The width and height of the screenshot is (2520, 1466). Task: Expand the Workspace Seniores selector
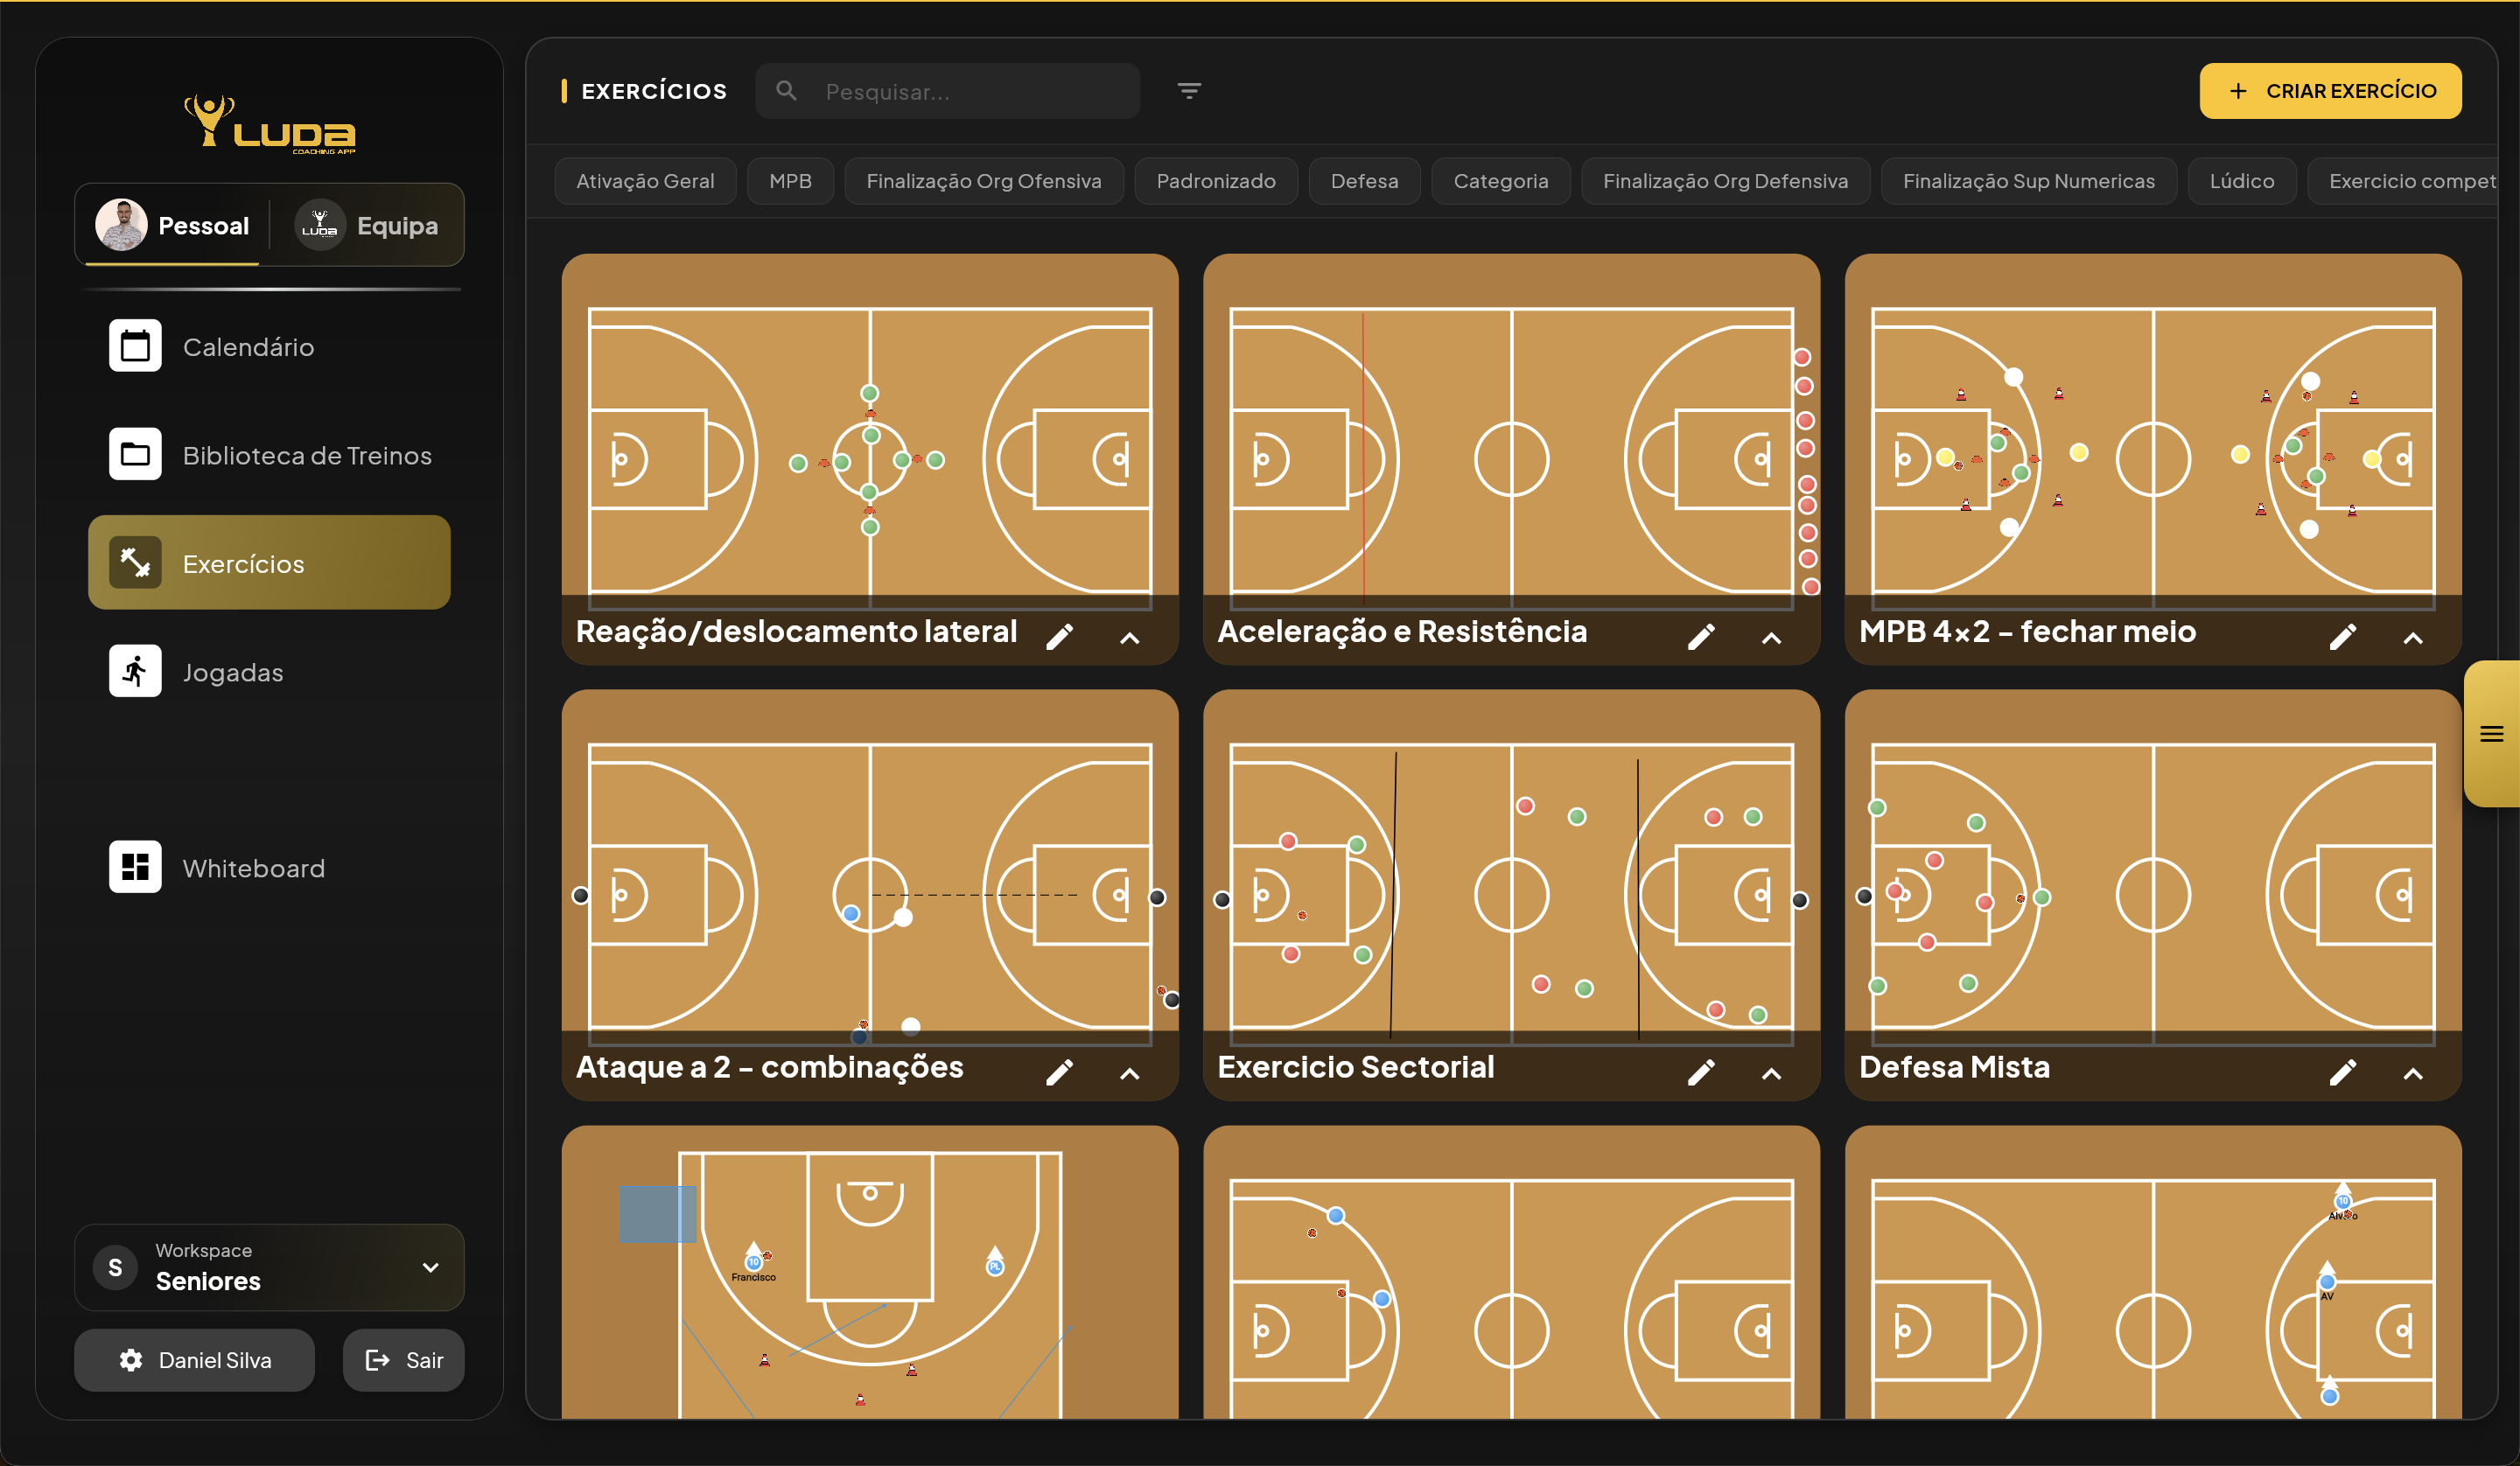coord(430,1267)
